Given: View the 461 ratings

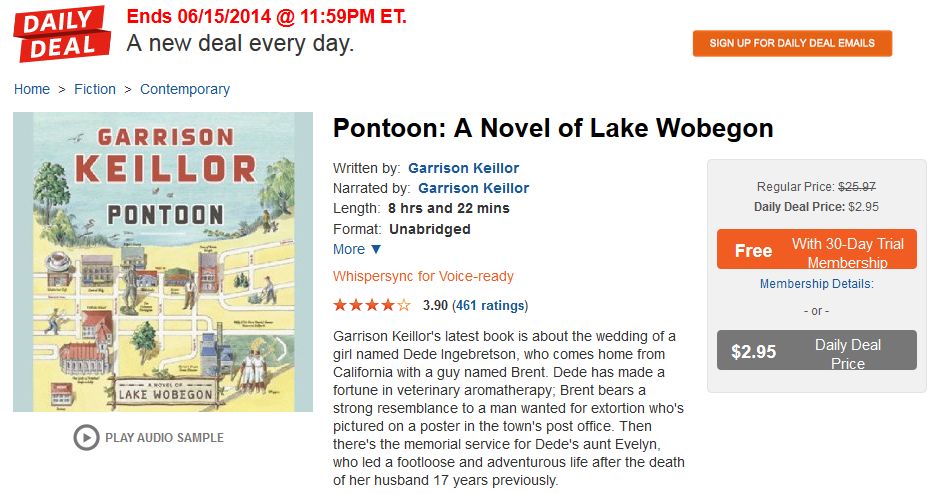Looking at the screenshot, I should (490, 305).
